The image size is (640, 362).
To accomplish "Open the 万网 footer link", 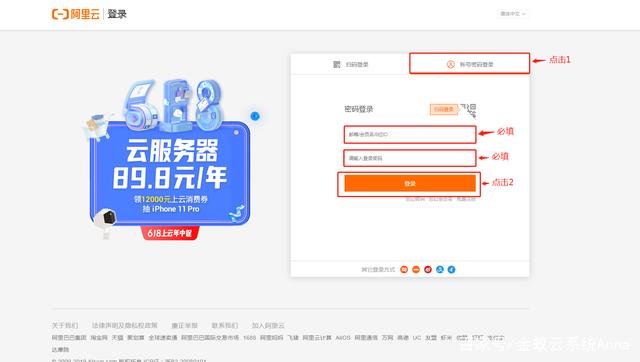I will click(387, 338).
